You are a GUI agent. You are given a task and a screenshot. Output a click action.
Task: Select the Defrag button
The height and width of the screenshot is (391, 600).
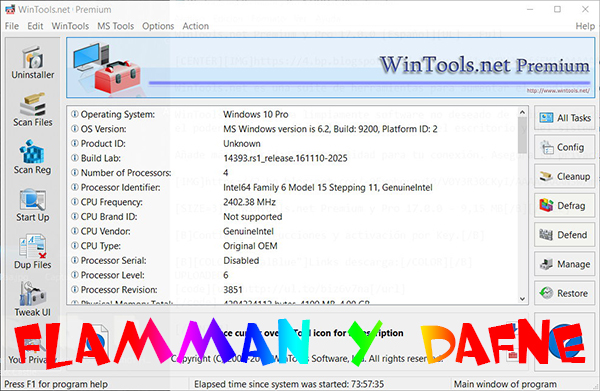pos(565,206)
